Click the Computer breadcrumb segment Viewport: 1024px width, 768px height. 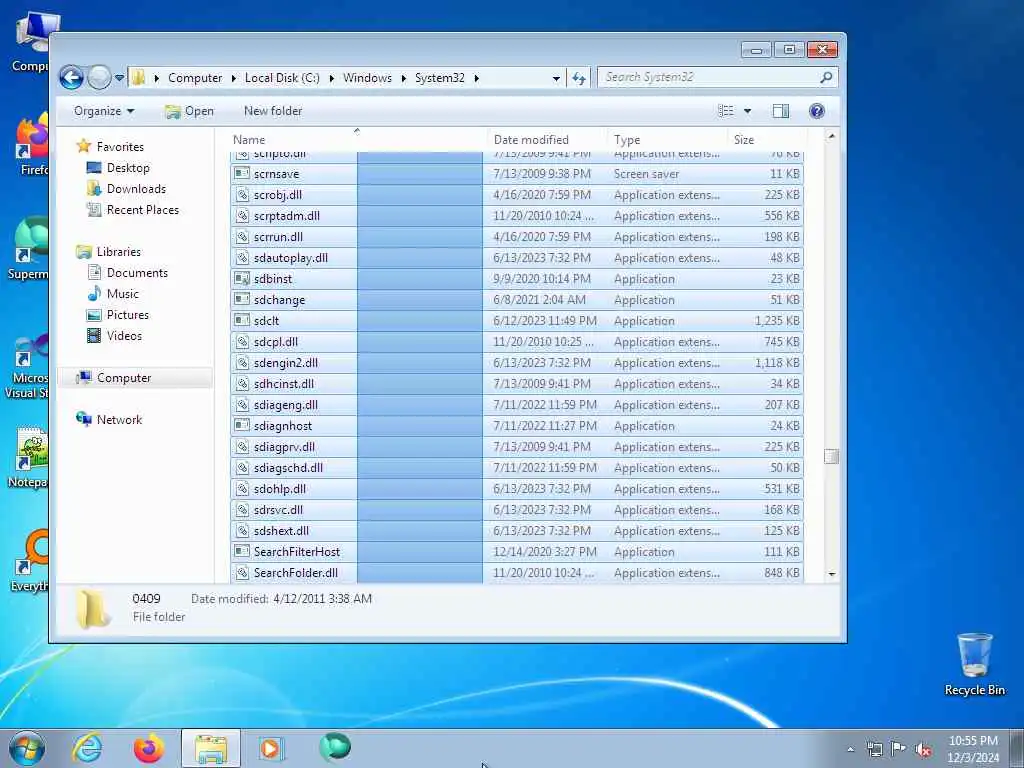195,78
